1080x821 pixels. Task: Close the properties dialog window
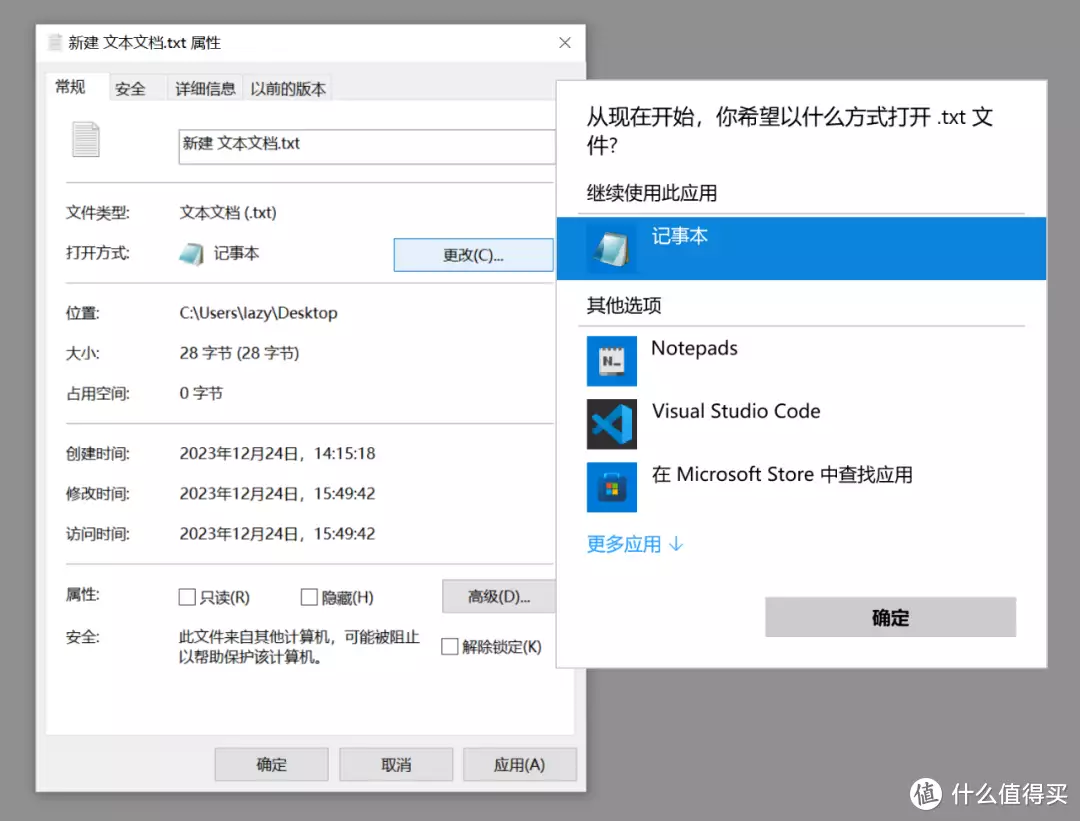click(x=565, y=43)
